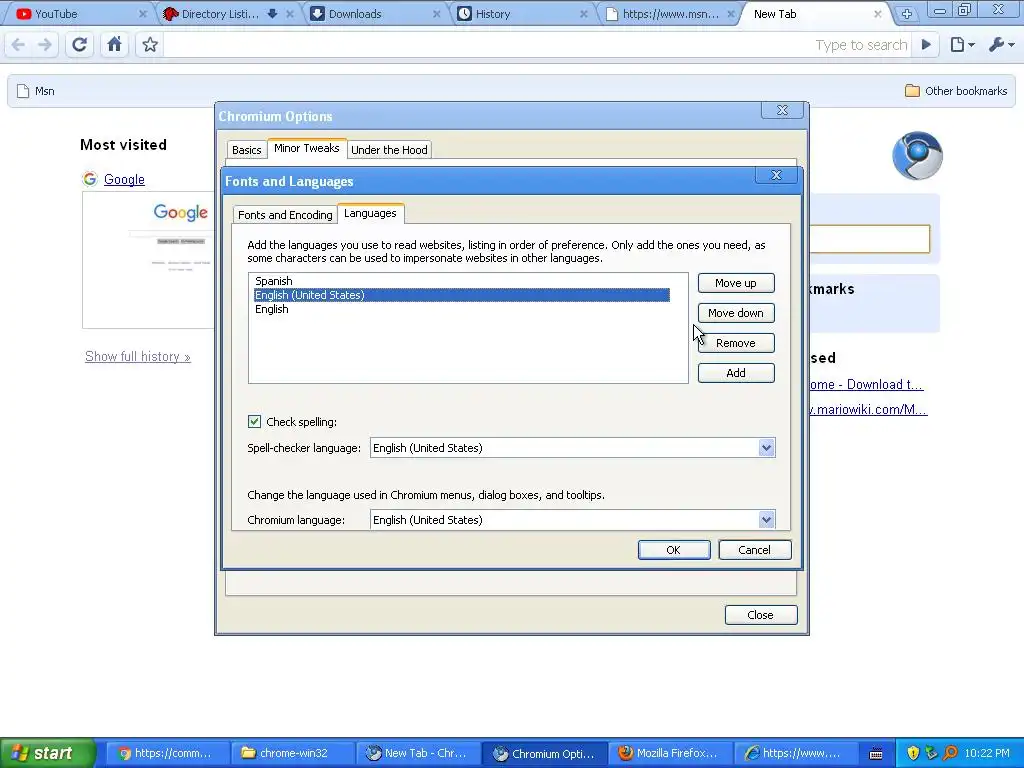Click the magnifier tray icon
The image size is (1024, 768).
950,753
